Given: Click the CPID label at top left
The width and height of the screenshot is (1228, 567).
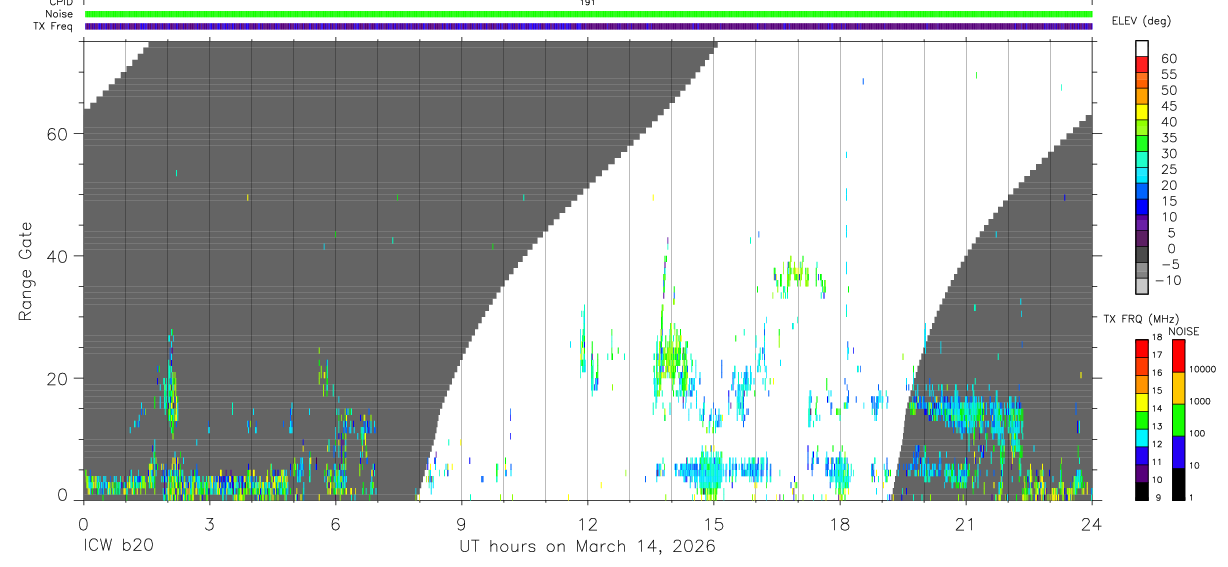Looking at the screenshot, I should tap(59, 3).
